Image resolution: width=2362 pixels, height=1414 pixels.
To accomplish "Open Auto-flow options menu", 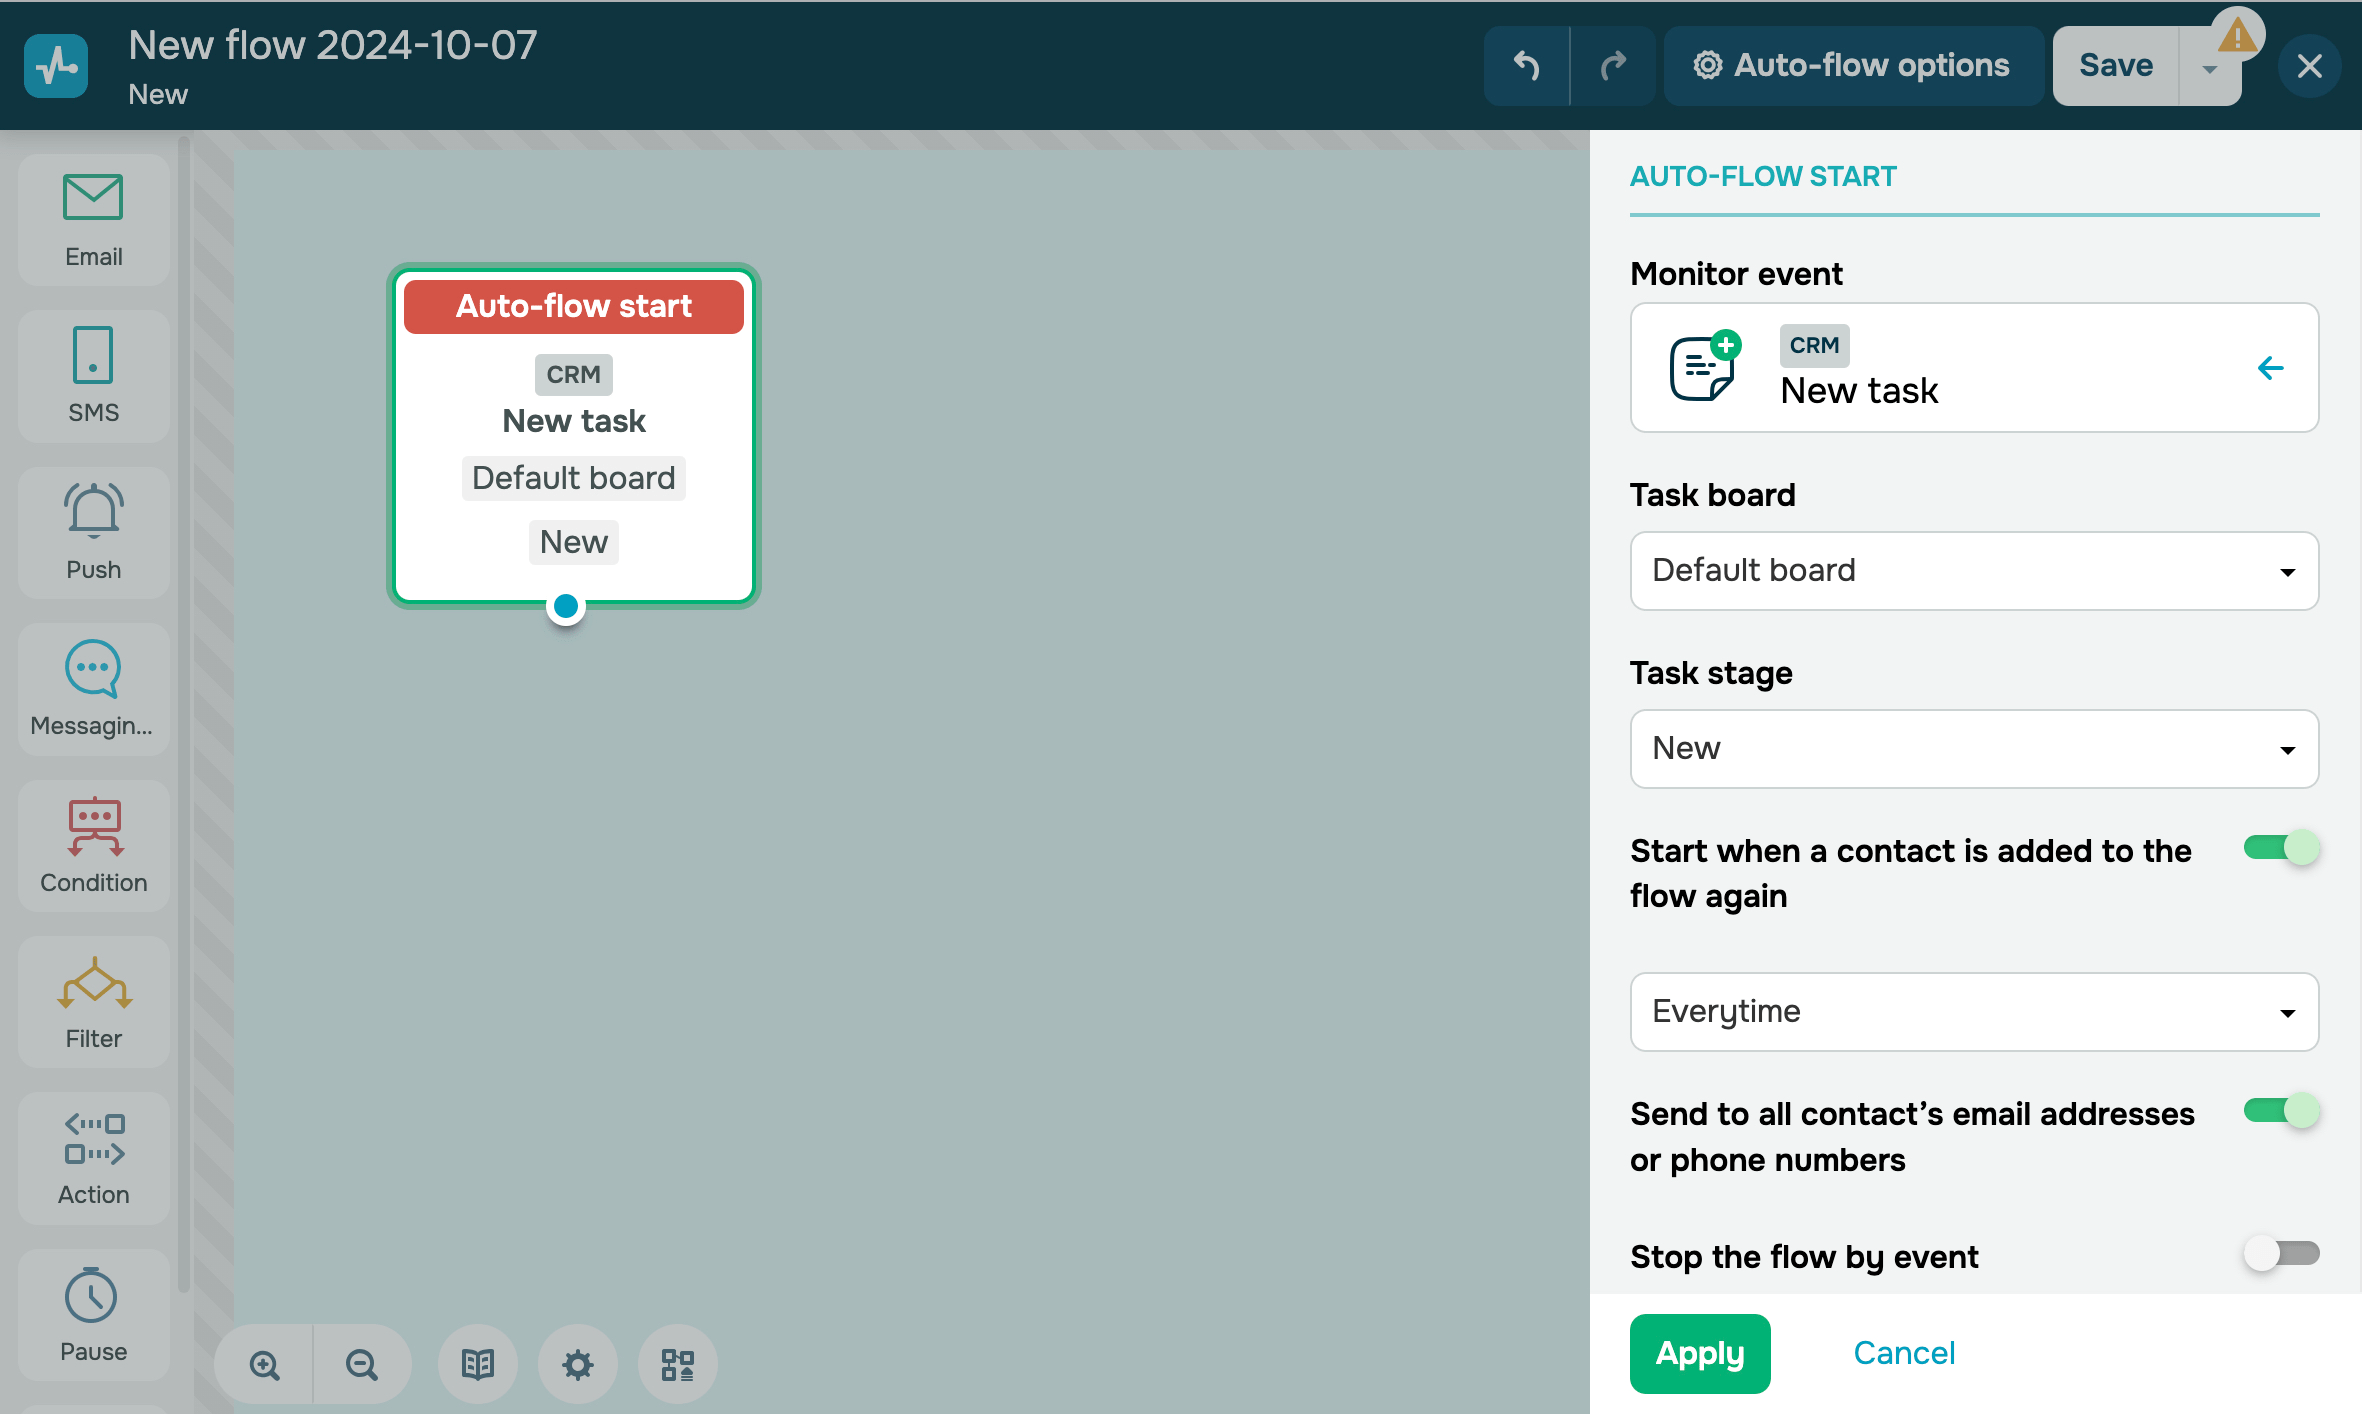I will (x=1852, y=66).
